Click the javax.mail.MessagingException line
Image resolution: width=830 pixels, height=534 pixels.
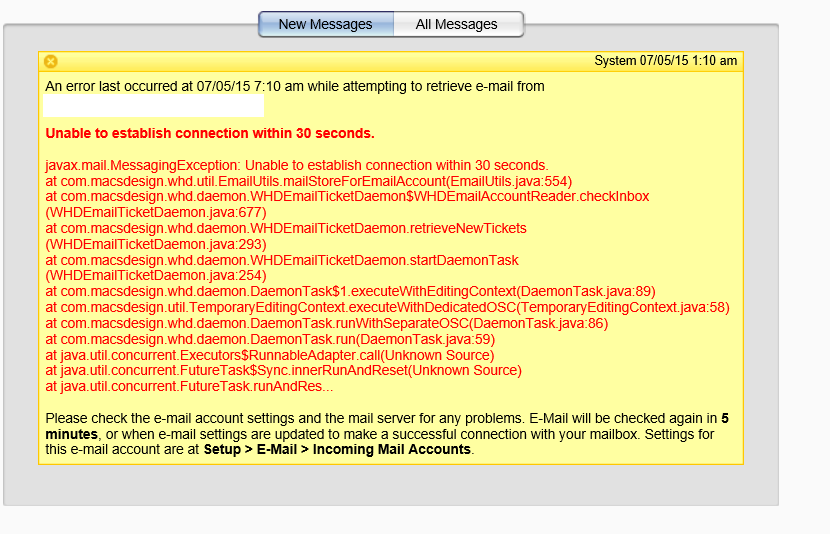click(297, 165)
